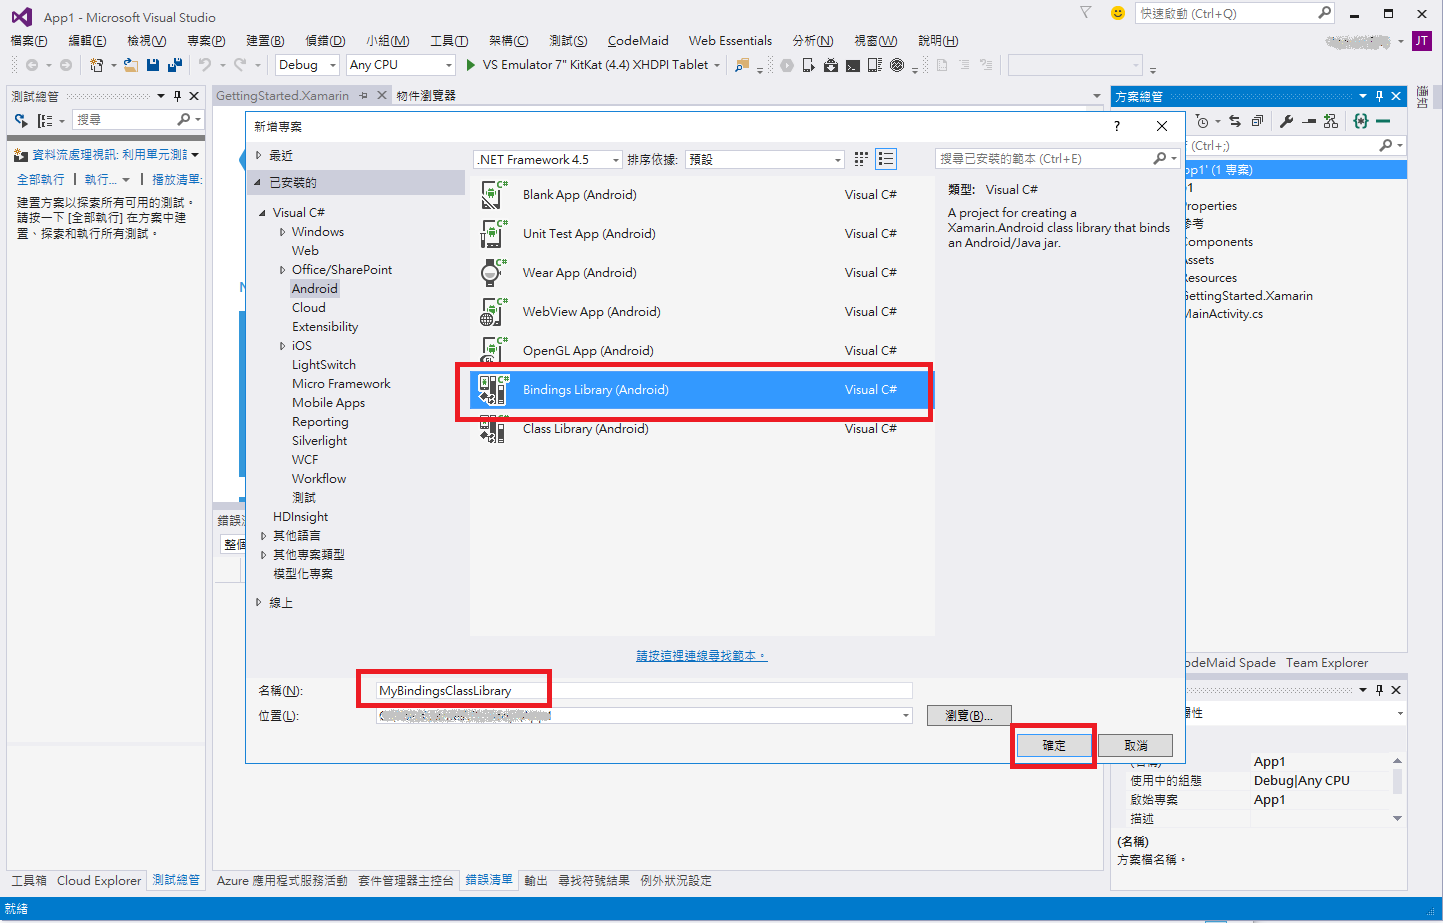Click the Collapse All icon in 方案總管
This screenshot has width=1443, height=923.
[1257, 121]
